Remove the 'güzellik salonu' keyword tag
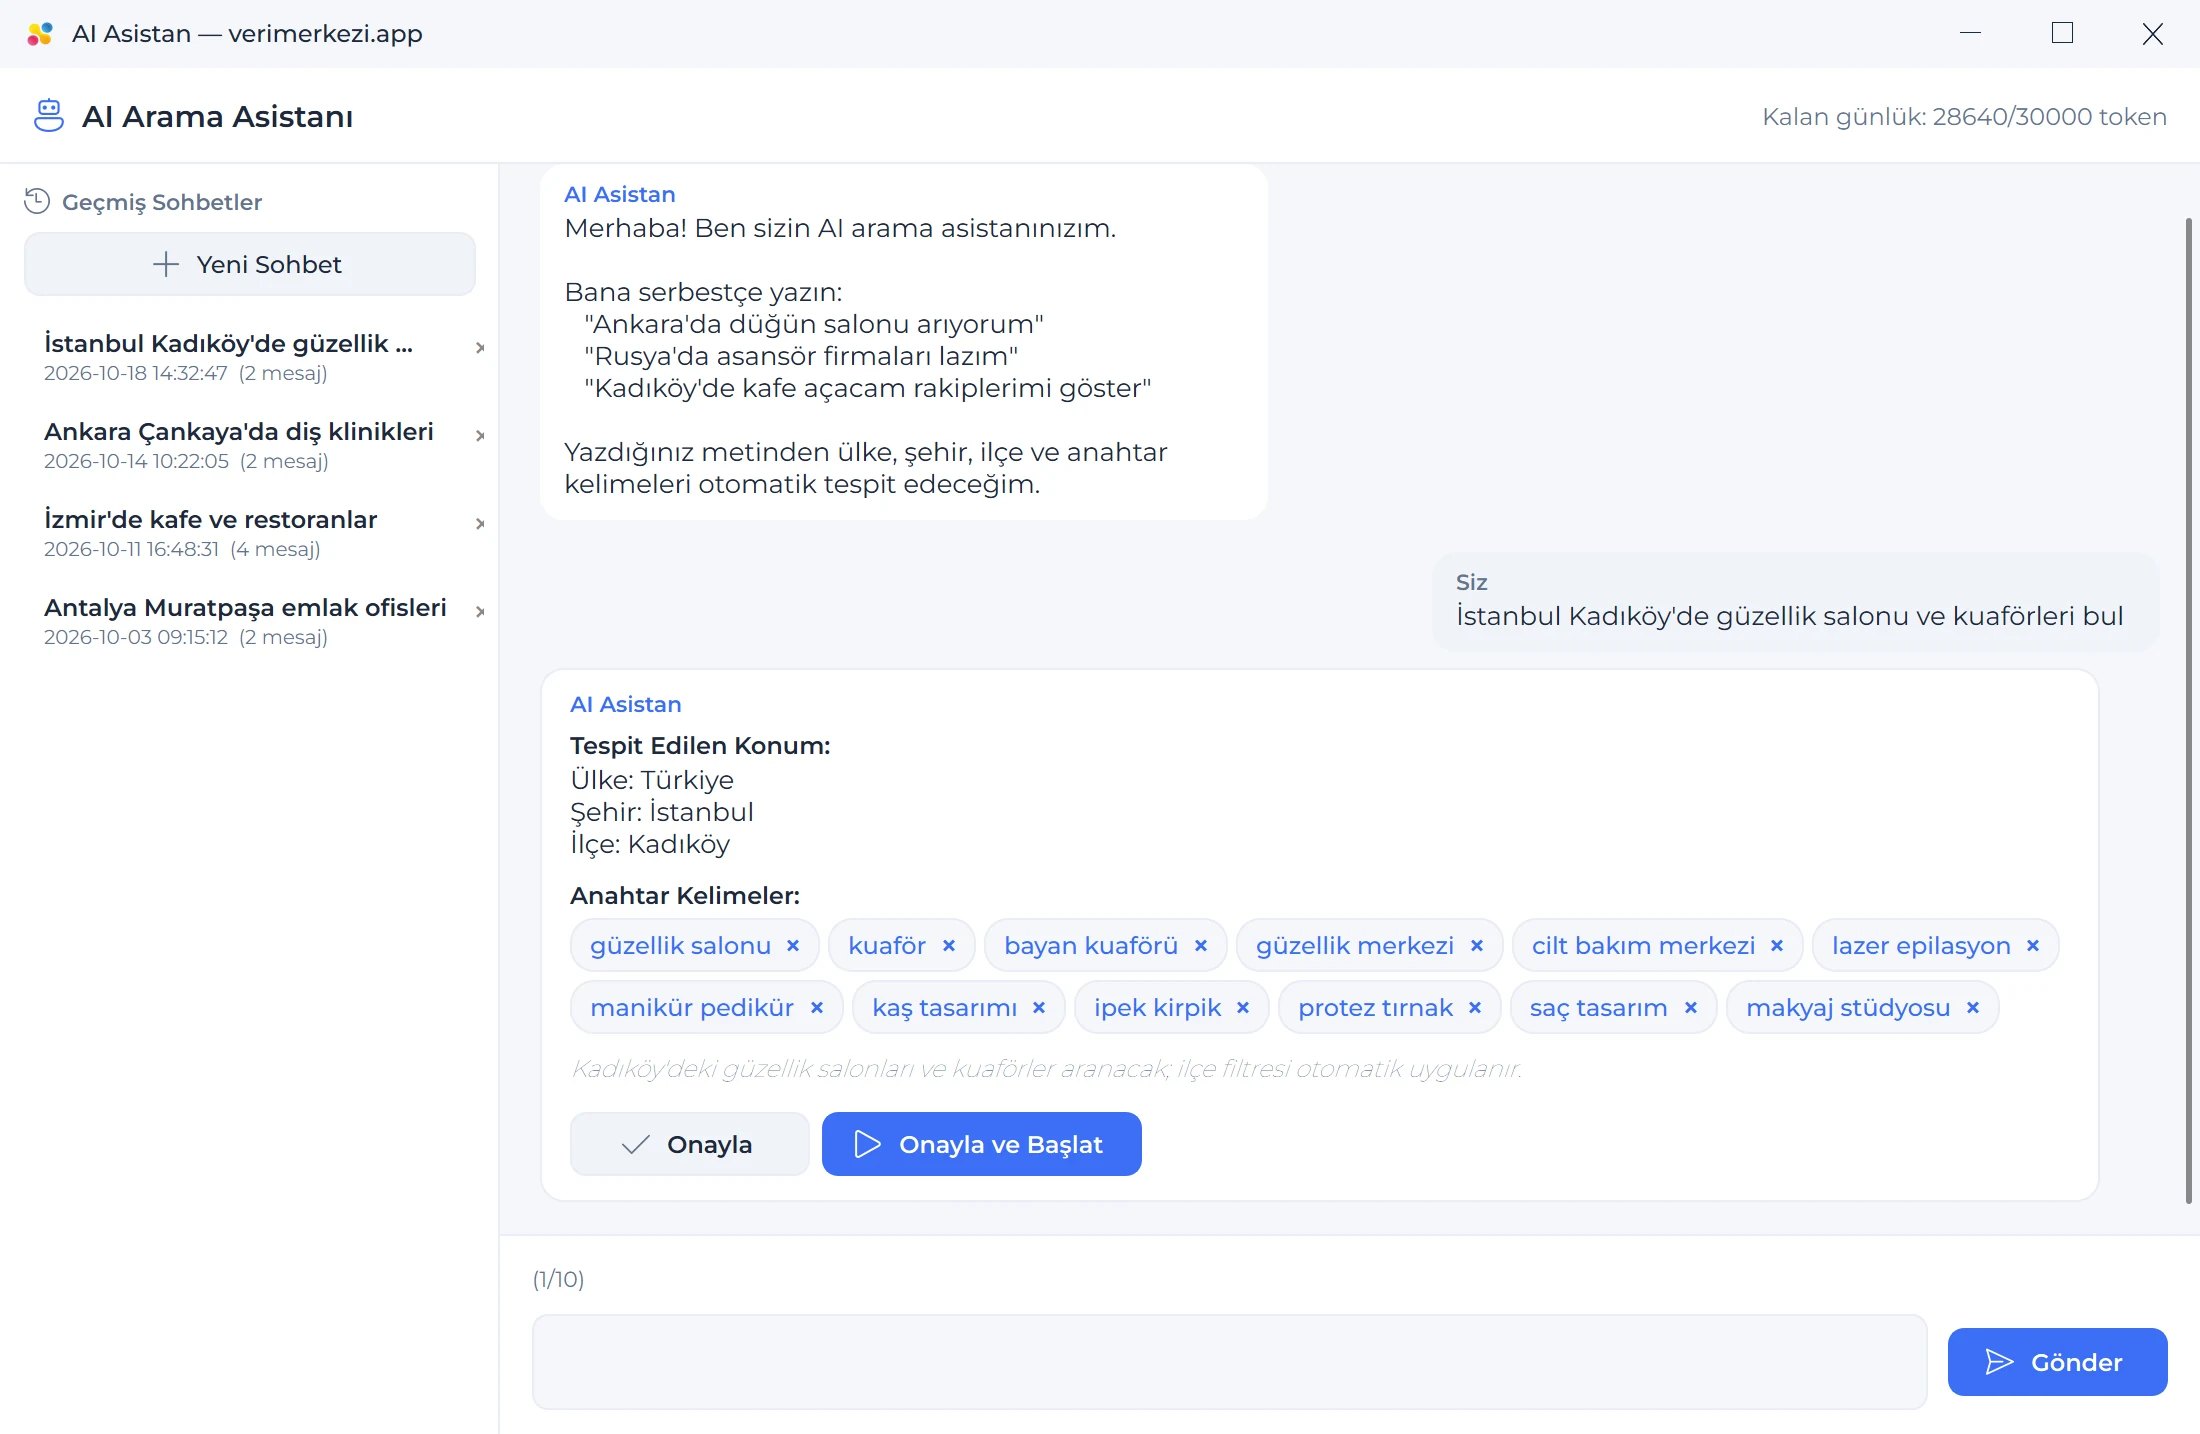This screenshot has height=1434, width=2200. click(793, 946)
